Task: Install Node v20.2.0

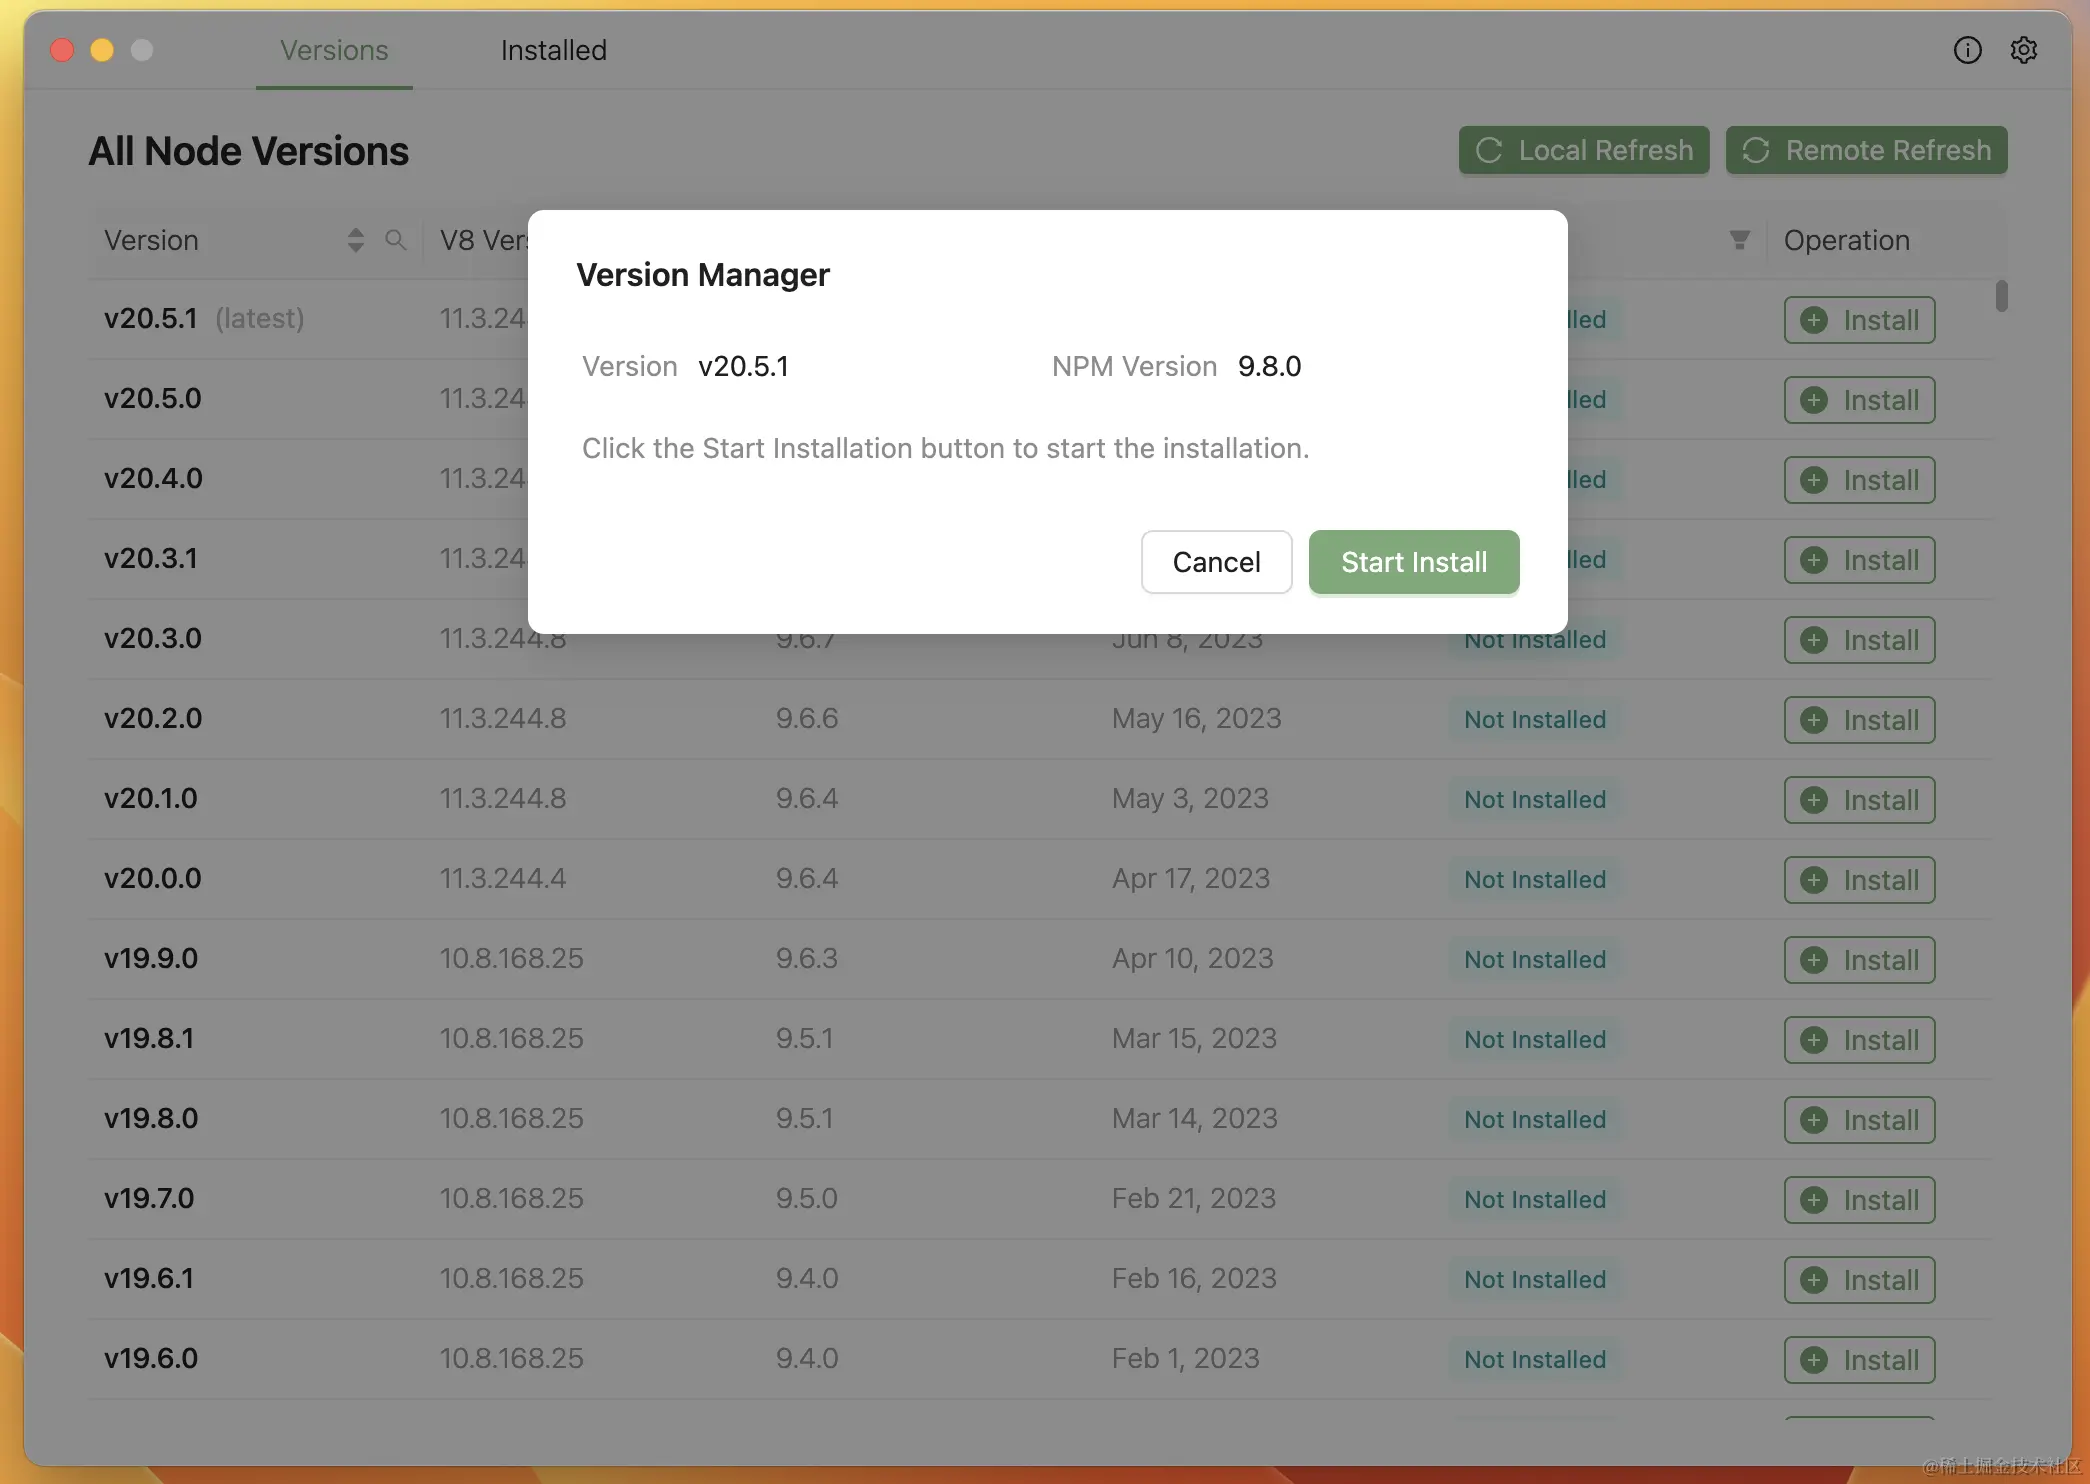Action: [1859, 720]
